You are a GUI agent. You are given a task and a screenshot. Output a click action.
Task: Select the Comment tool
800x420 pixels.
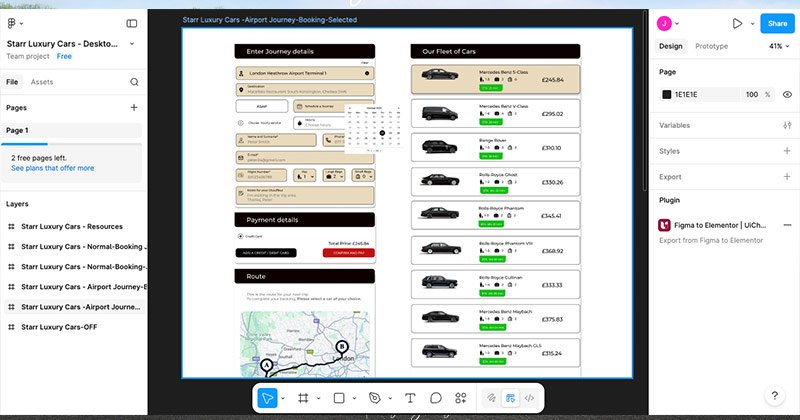point(436,398)
